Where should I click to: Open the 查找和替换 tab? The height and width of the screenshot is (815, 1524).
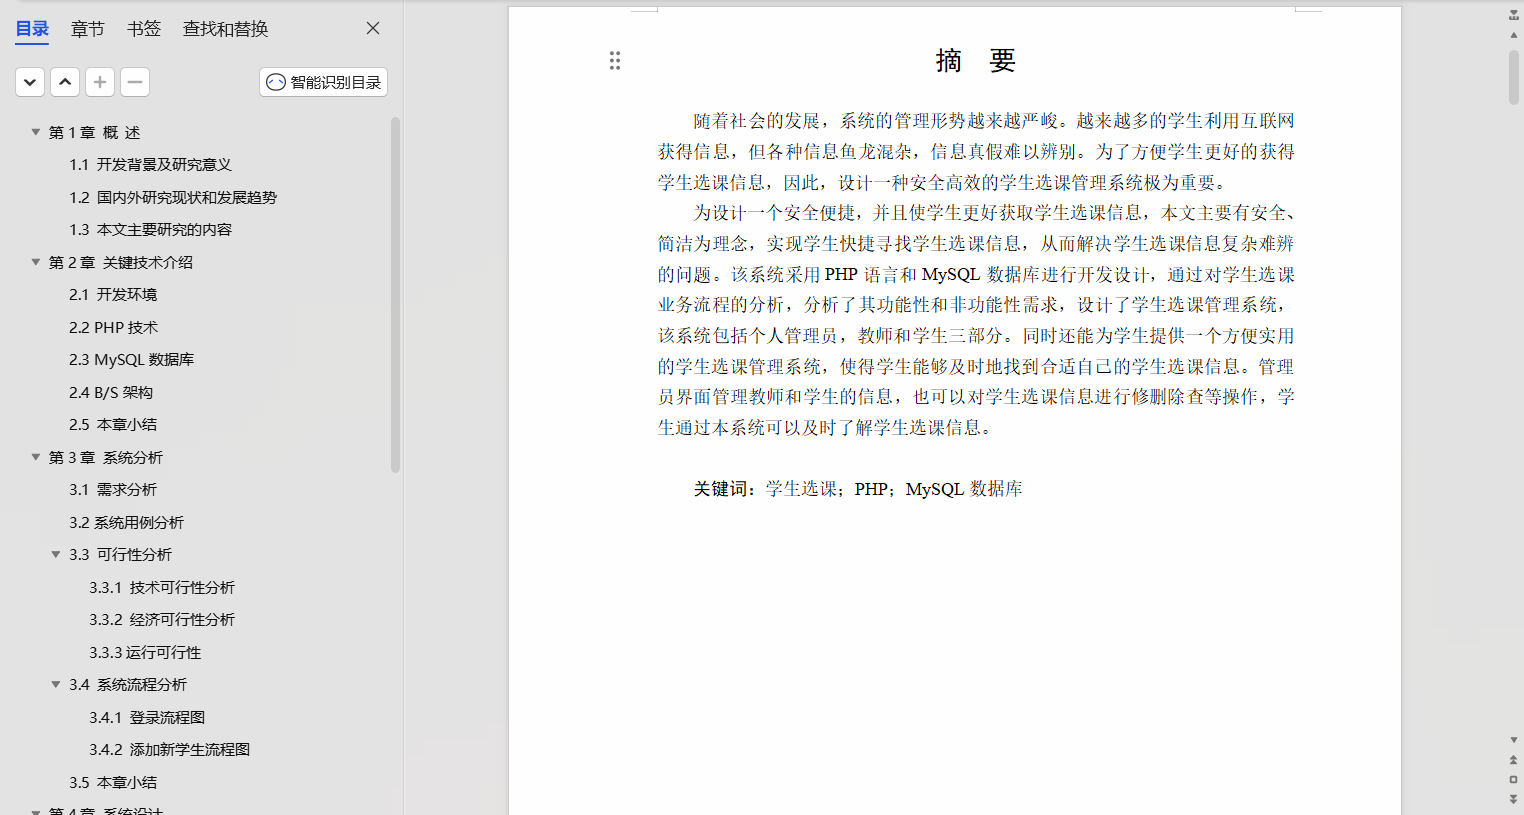[225, 28]
